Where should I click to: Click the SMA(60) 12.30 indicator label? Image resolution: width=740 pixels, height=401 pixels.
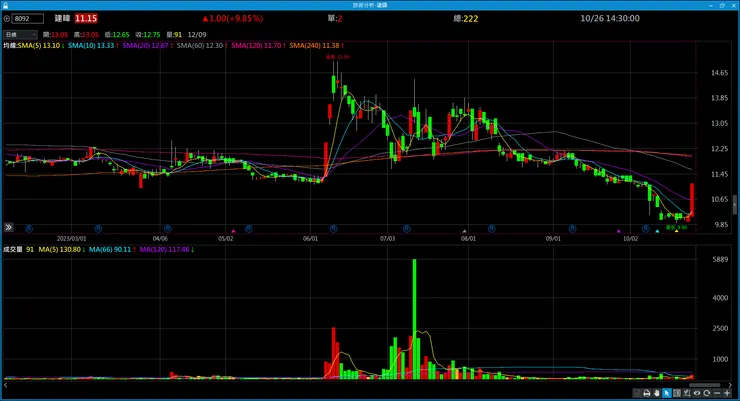pos(202,46)
